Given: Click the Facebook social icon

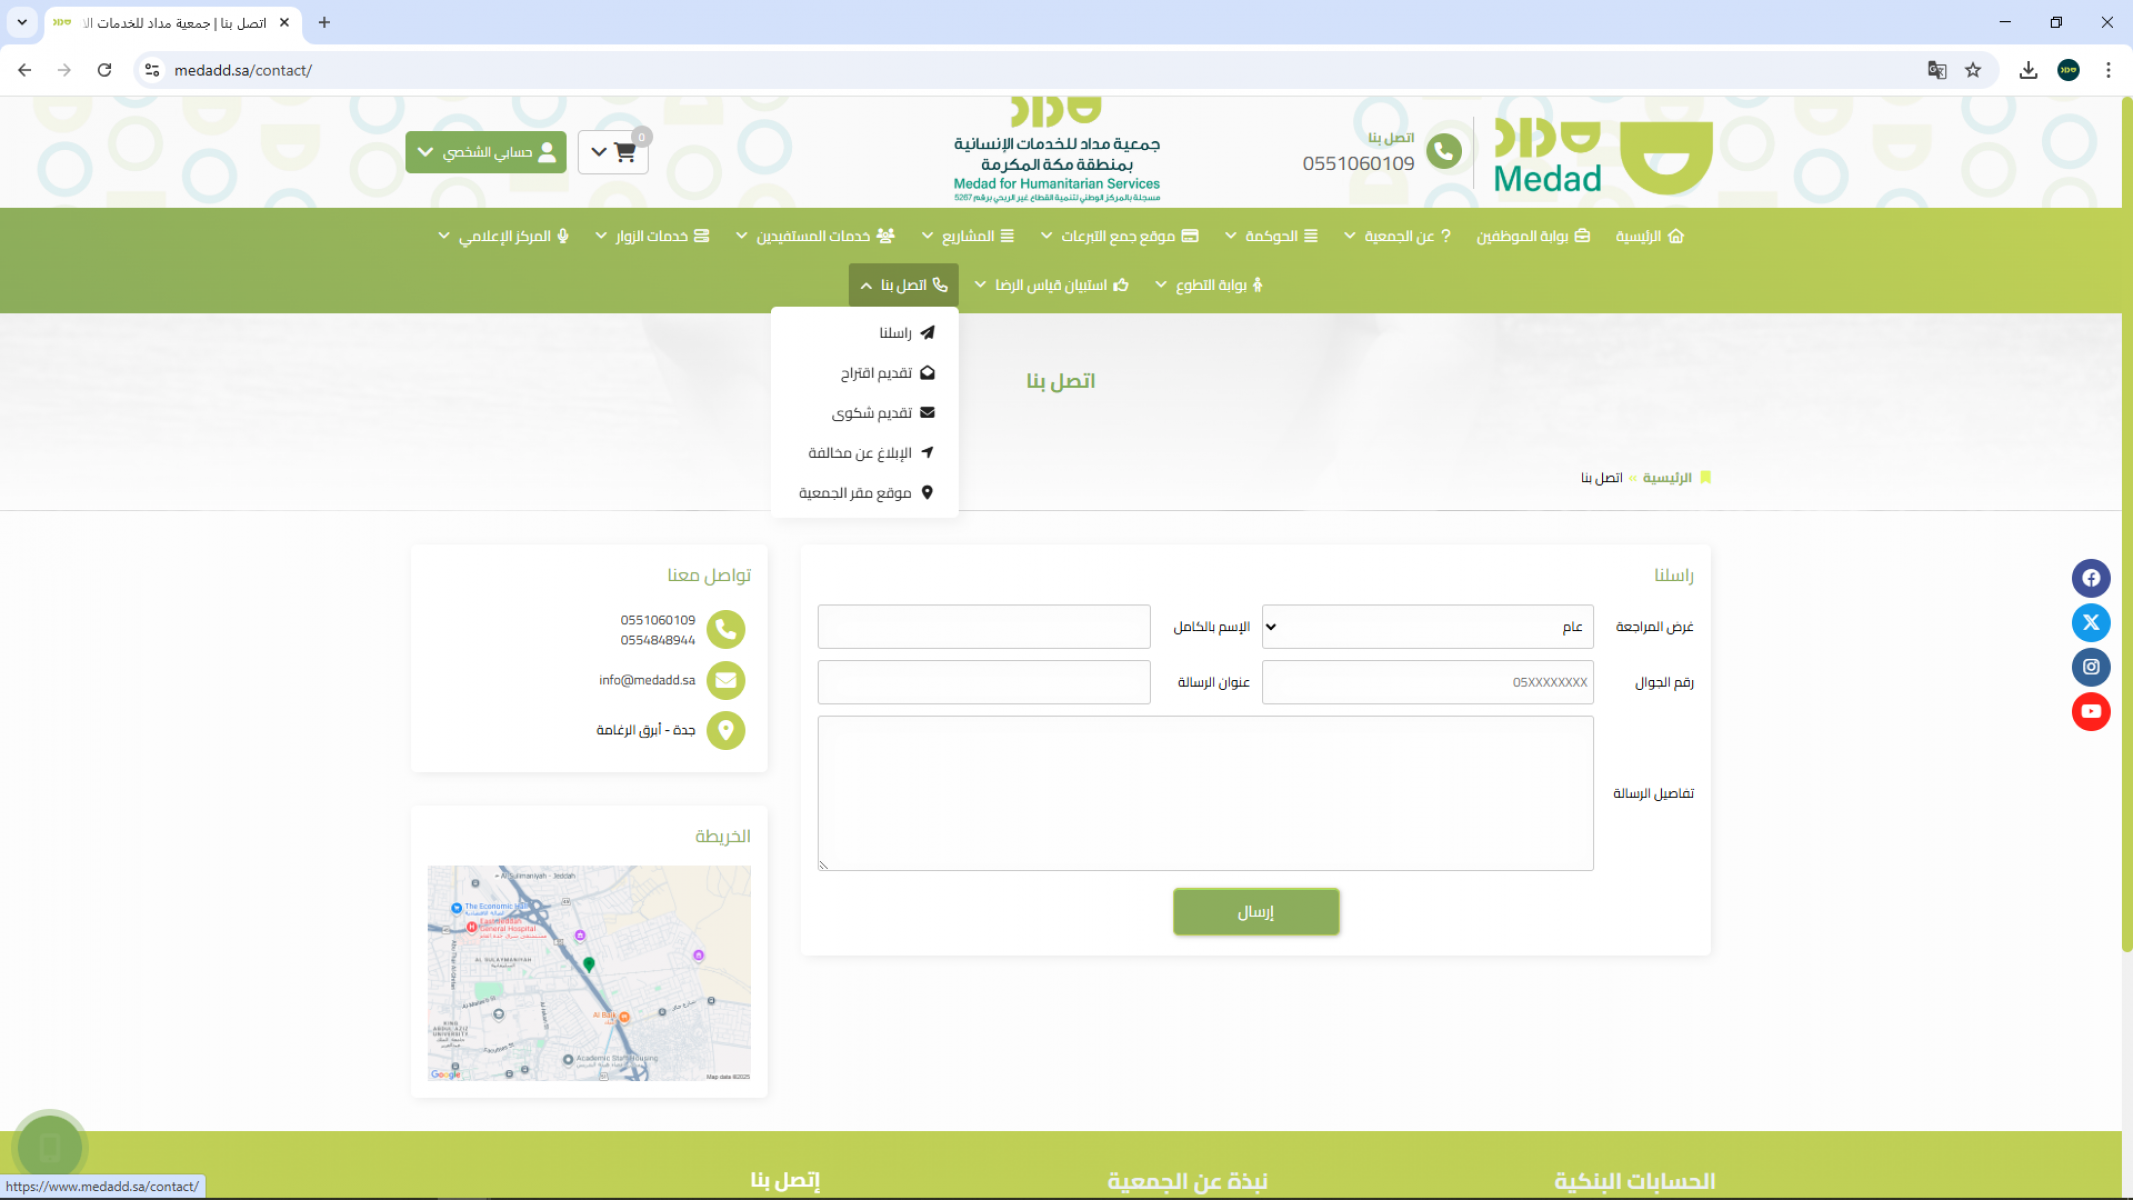Looking at the screenshot, I should [2090, 578].
